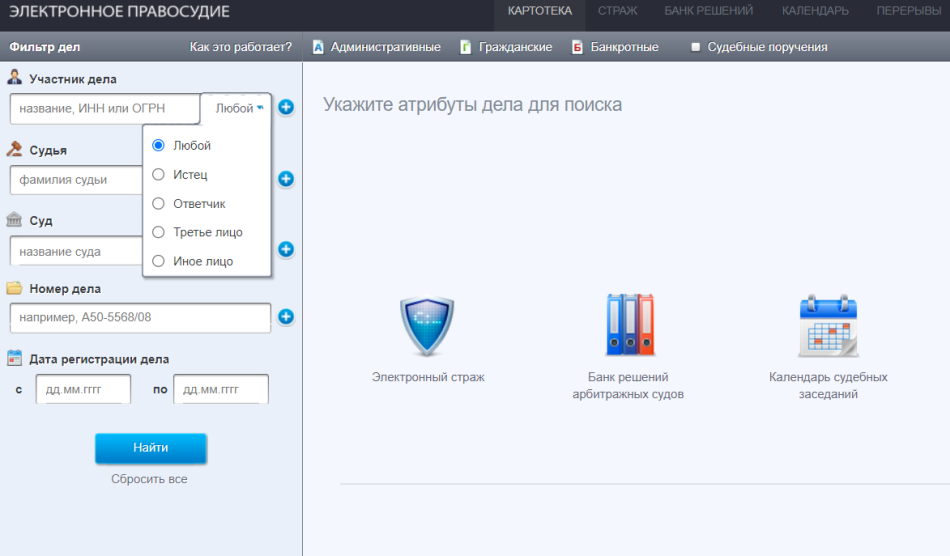Screen dimensions: 950x556
Task: Collapse the Любой participant type dropdown
Action: click(239, 108)
